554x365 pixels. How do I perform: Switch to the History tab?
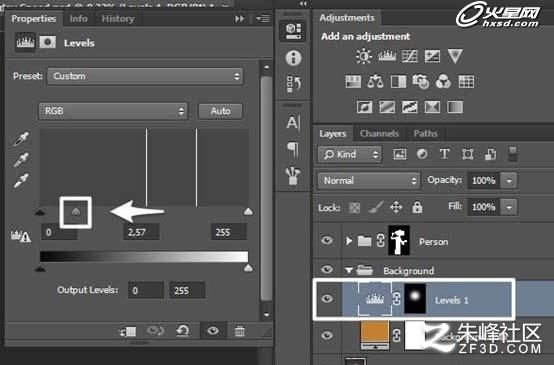click(x=118, y=18)
